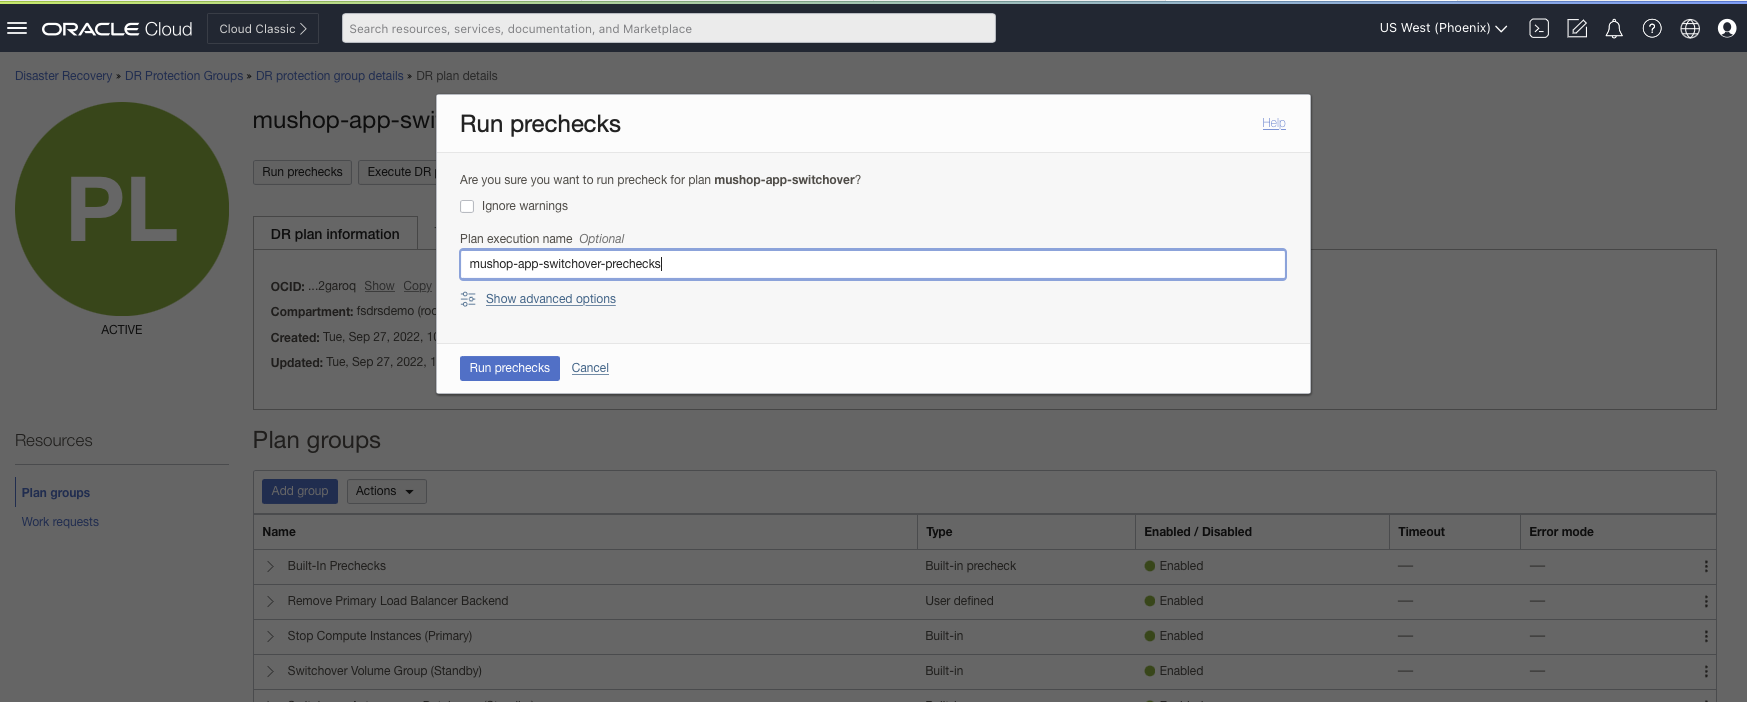Viewport: 1747px width, 702px height.
Task: Open the user profile avatar icon
Action: (1727, 28)
